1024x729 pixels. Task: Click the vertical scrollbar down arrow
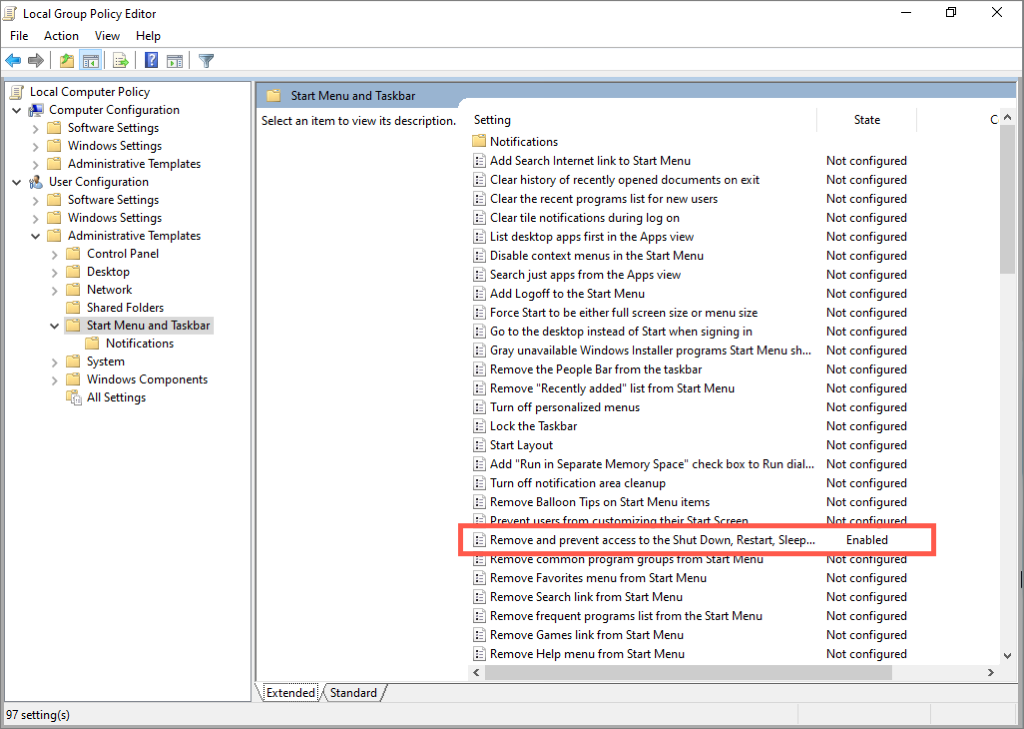coord(1008,655)
